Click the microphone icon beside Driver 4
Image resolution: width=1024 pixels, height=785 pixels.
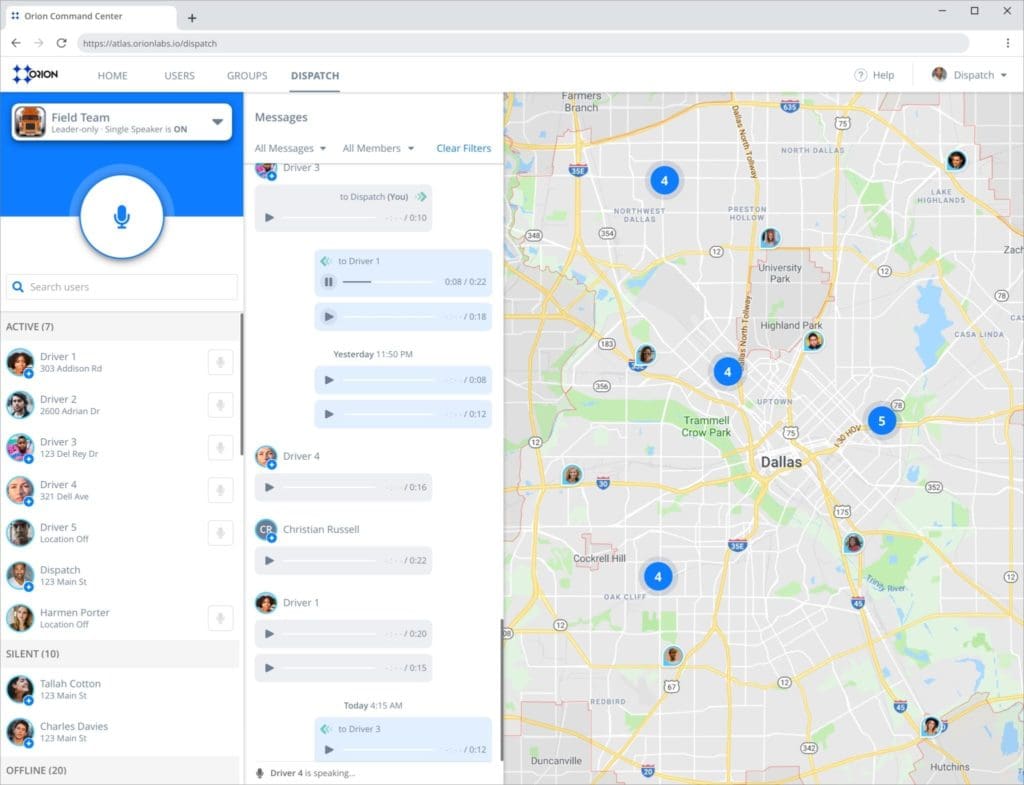(220, 490)
